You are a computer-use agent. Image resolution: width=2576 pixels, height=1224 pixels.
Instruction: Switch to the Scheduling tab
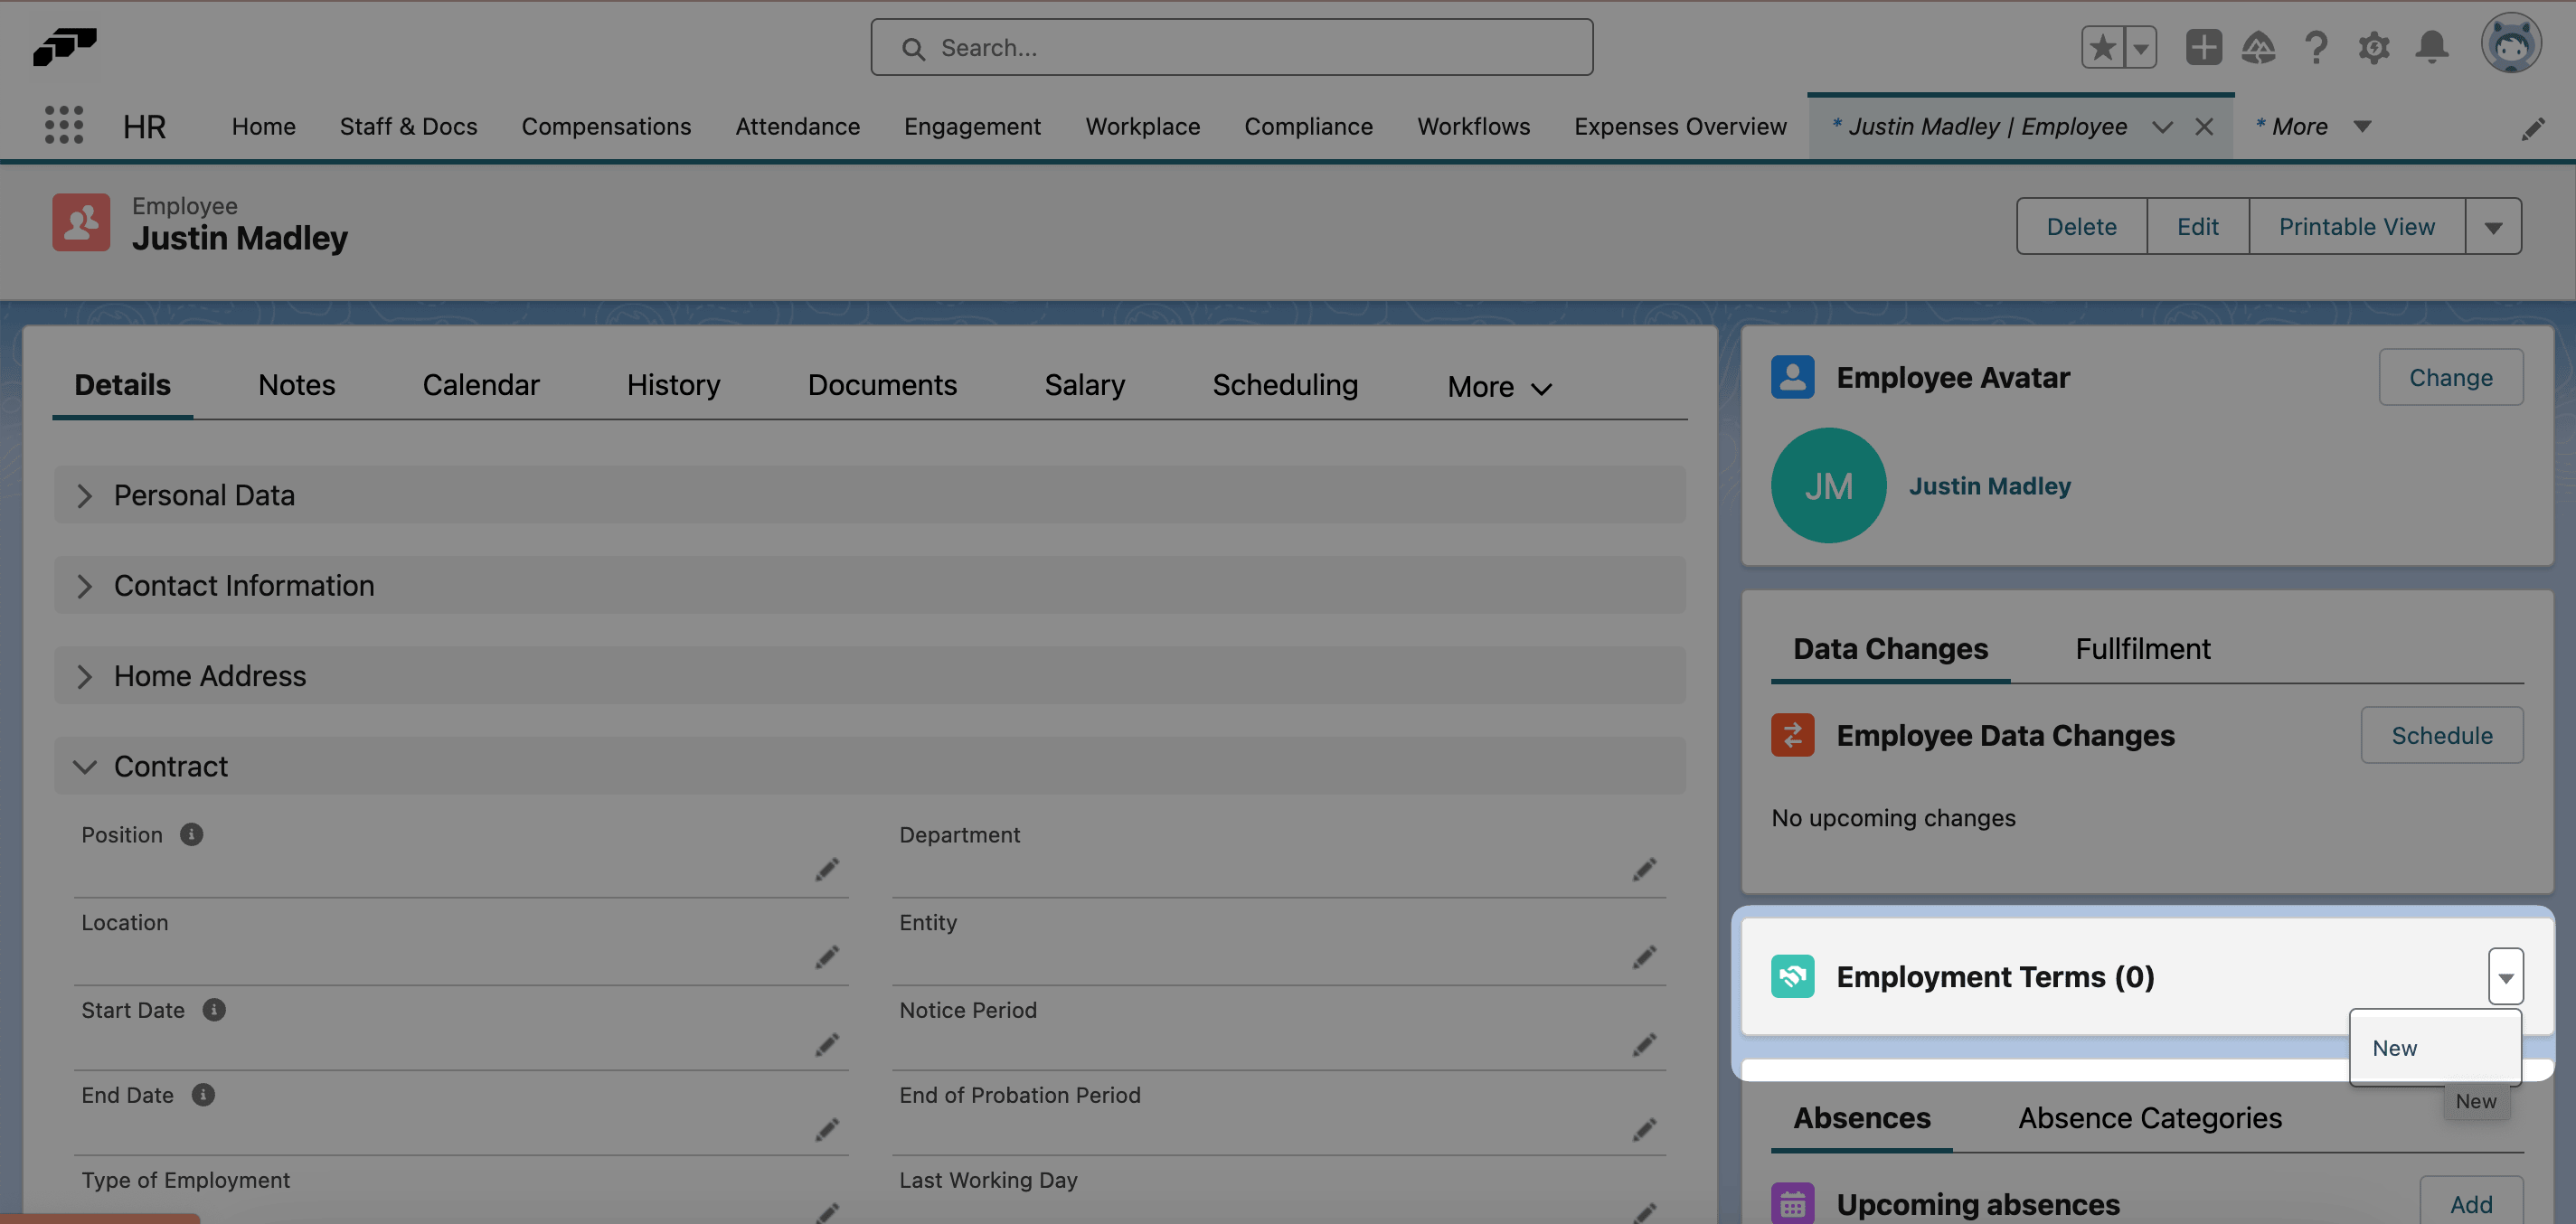(1285, 384)
